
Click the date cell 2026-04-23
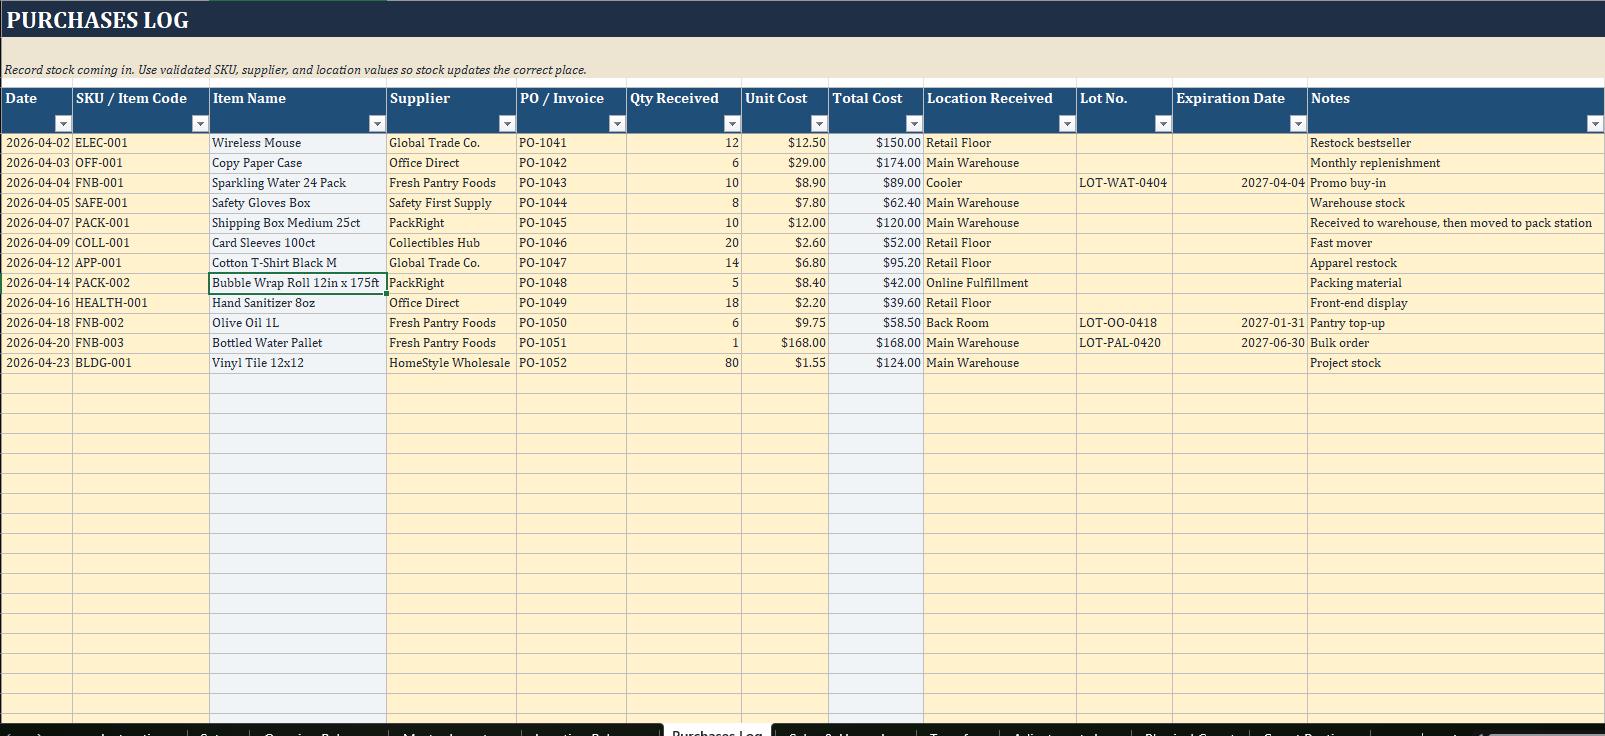click(x=37, y=363)
